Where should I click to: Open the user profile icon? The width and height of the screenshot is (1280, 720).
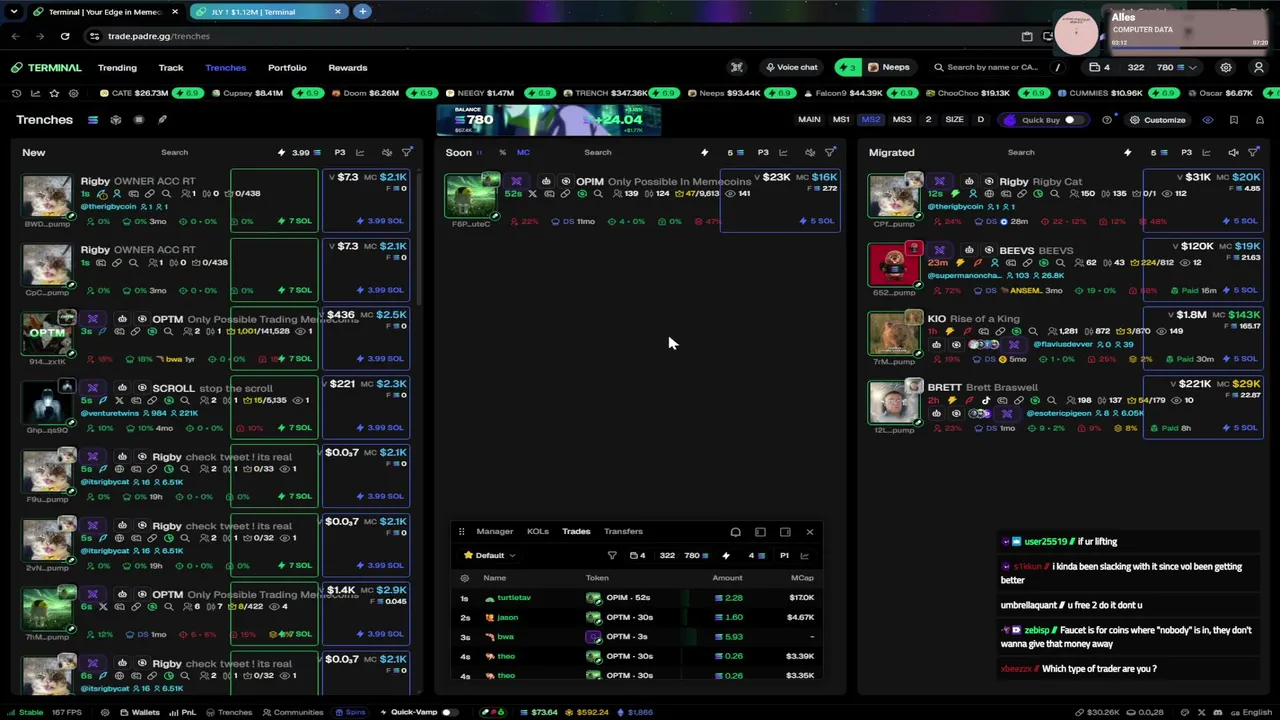coord(1259,67)
